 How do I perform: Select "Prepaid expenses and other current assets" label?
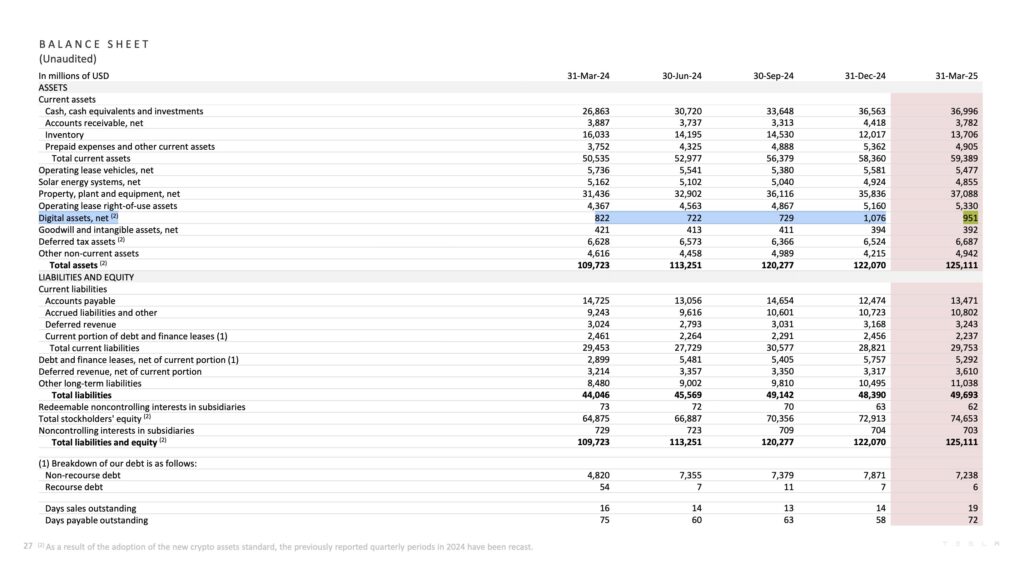coord(130,147)
